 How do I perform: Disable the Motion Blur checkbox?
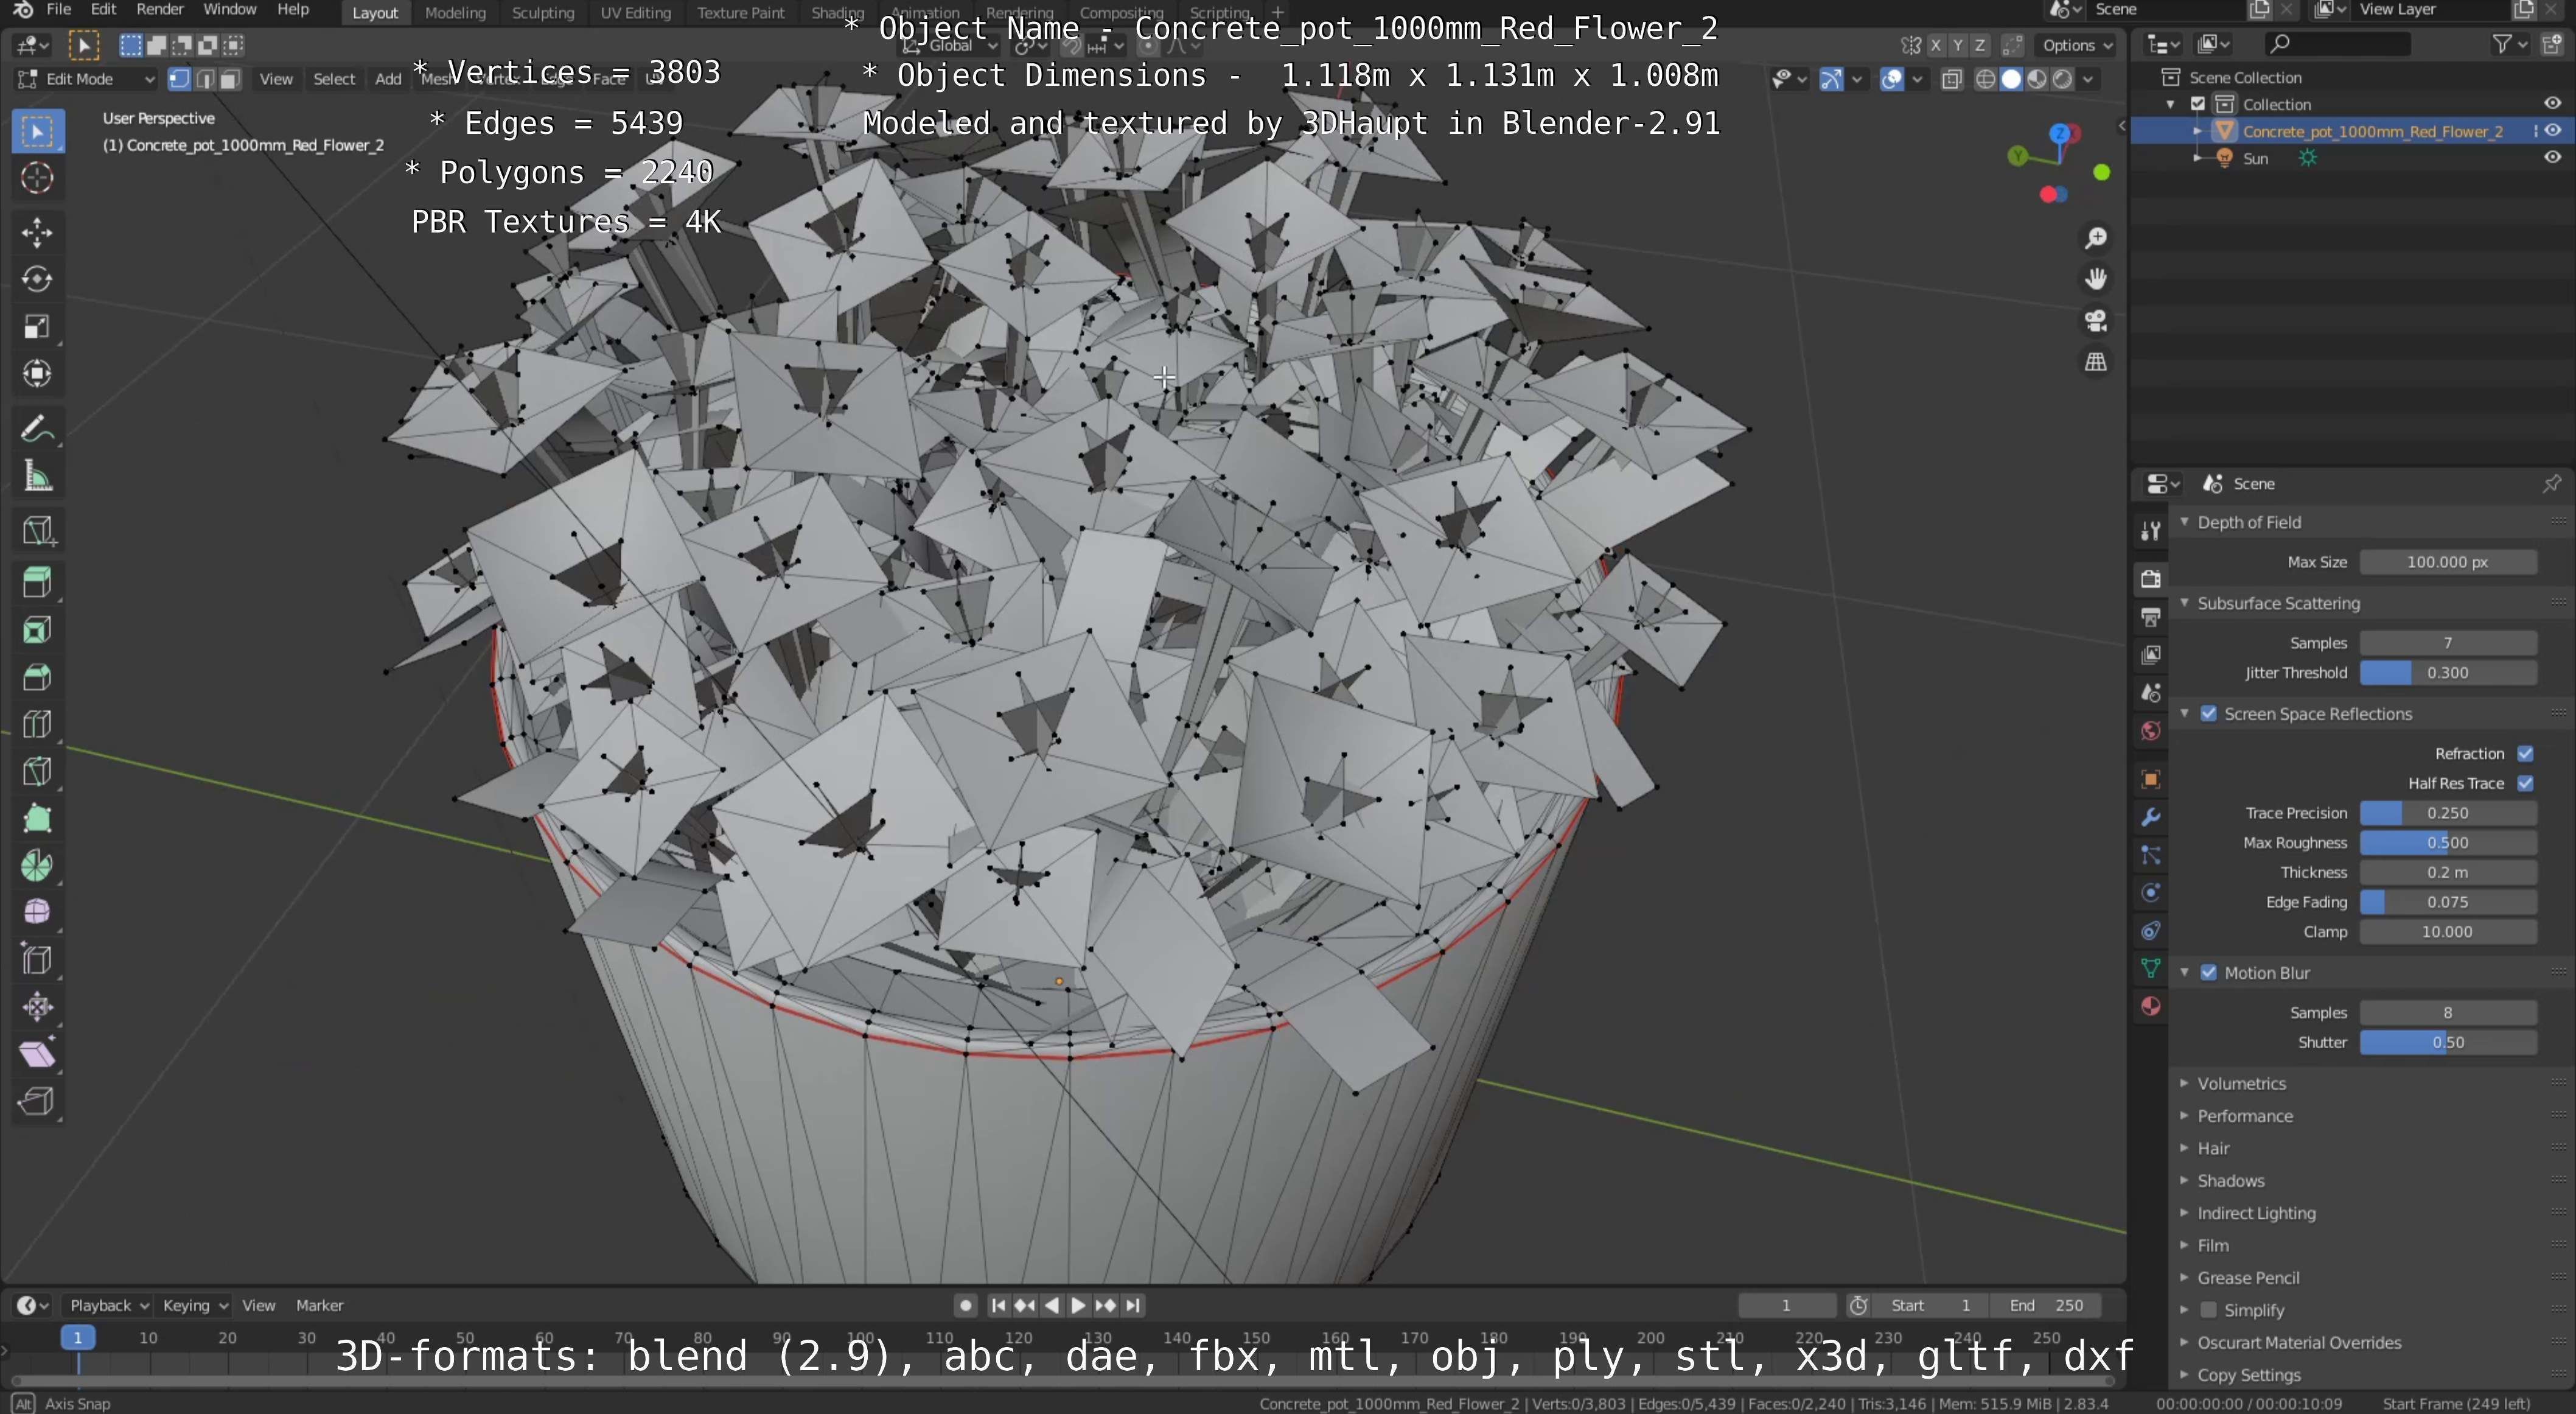[2209, 973]
